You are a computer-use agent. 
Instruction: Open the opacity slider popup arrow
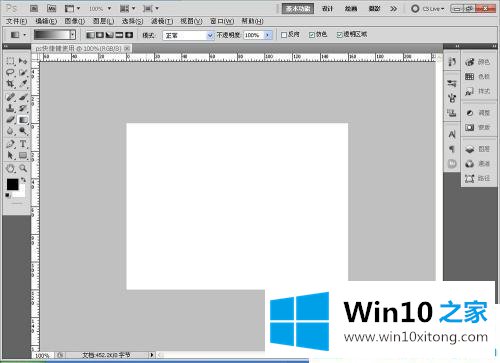pyautogui.click(x=268, y=35)
